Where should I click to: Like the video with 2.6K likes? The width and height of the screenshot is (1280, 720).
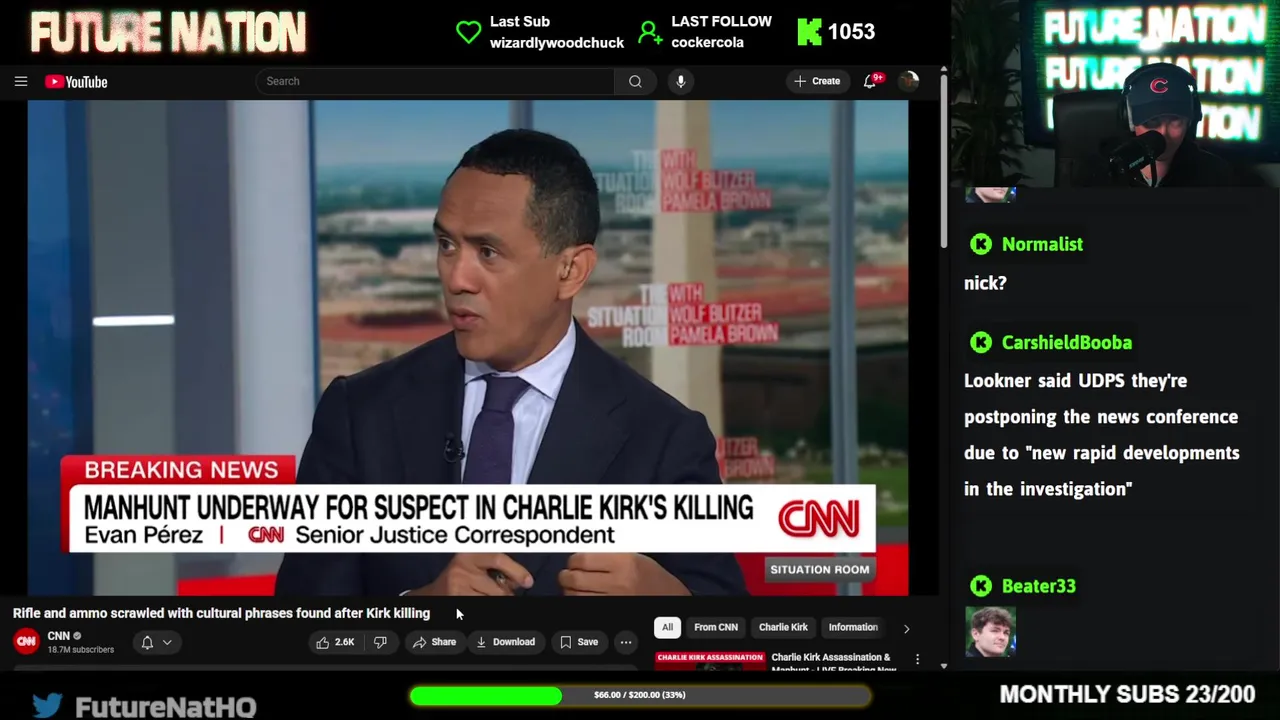(x=336, y=642)
